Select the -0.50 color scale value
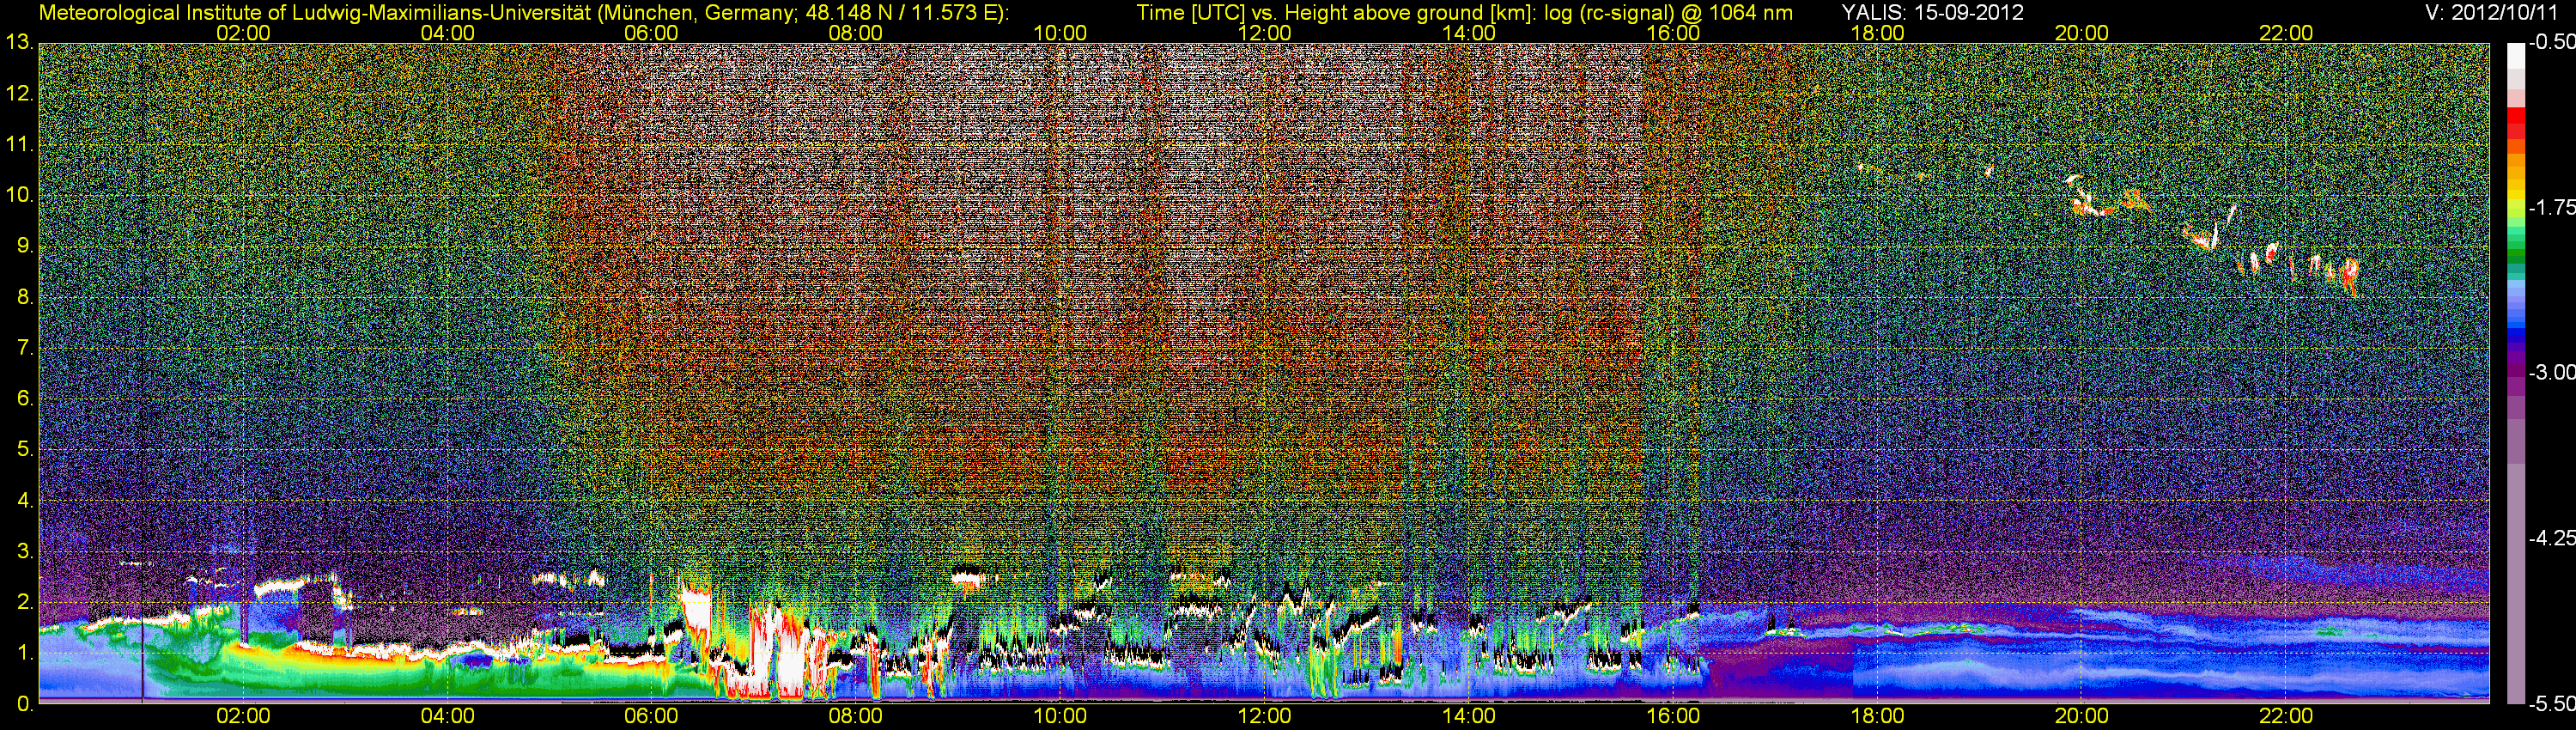Screen dimensions: 2576x730 2551,43
